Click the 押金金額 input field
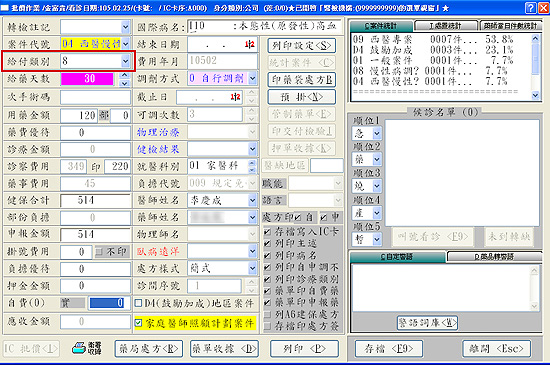 click(95, 285)
